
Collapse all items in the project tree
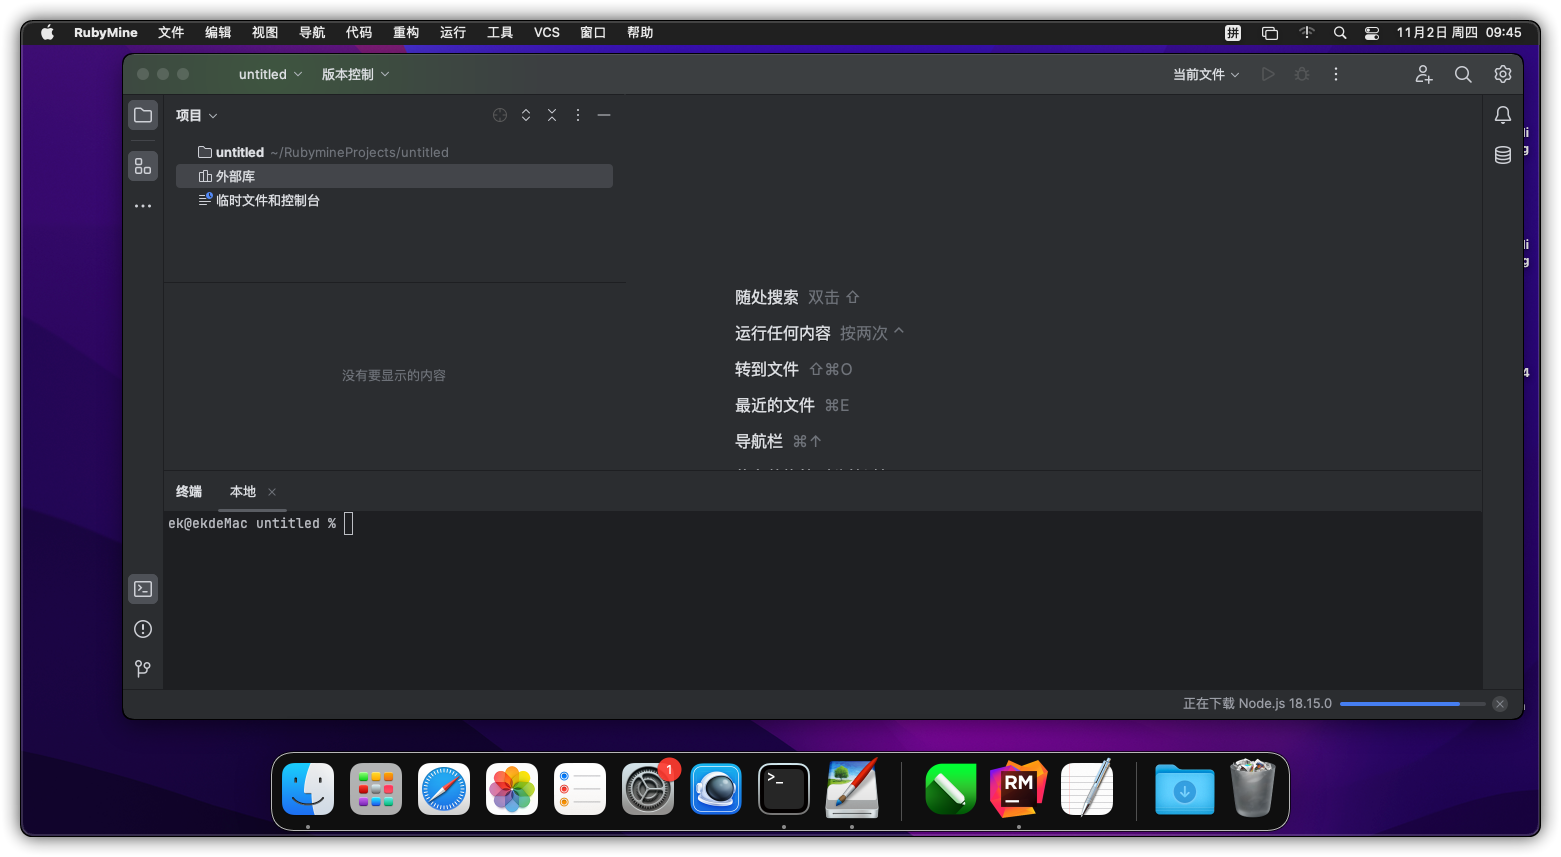pos(552,115)
